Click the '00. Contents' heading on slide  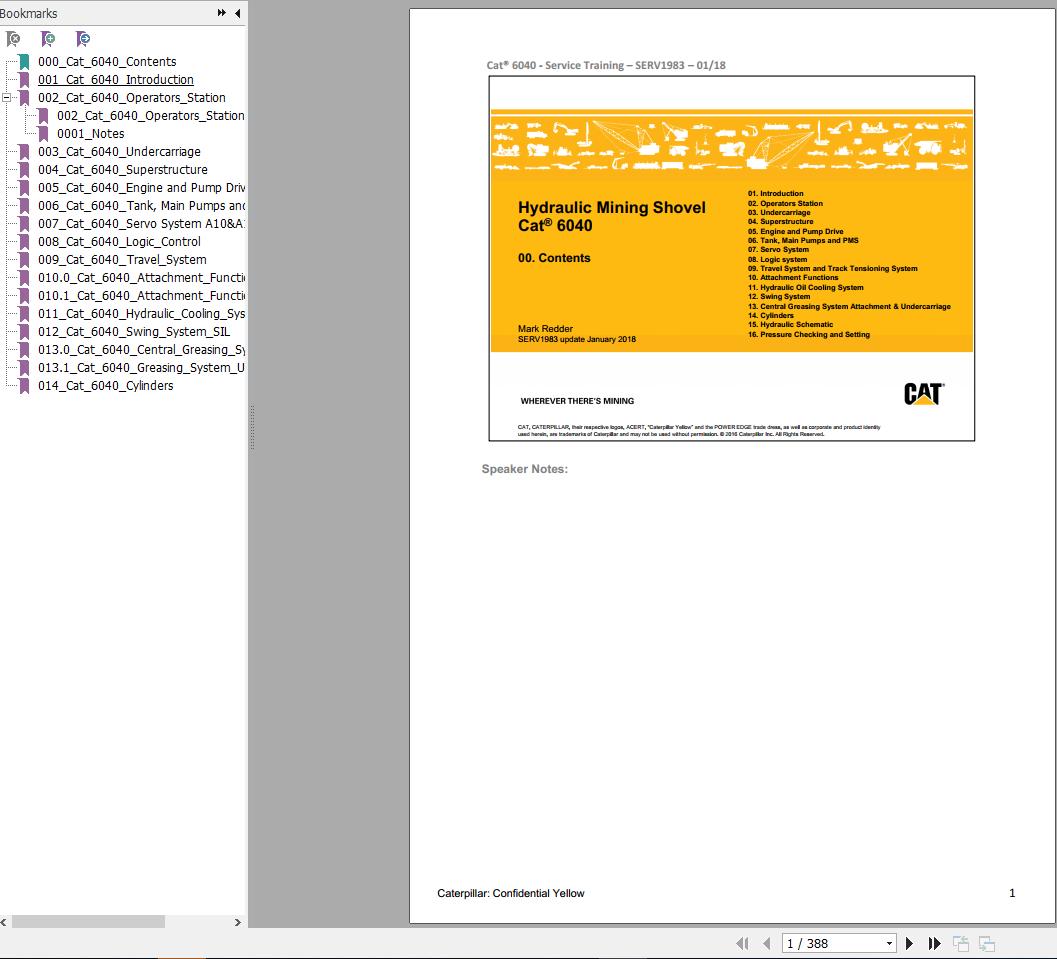point(554,258)
